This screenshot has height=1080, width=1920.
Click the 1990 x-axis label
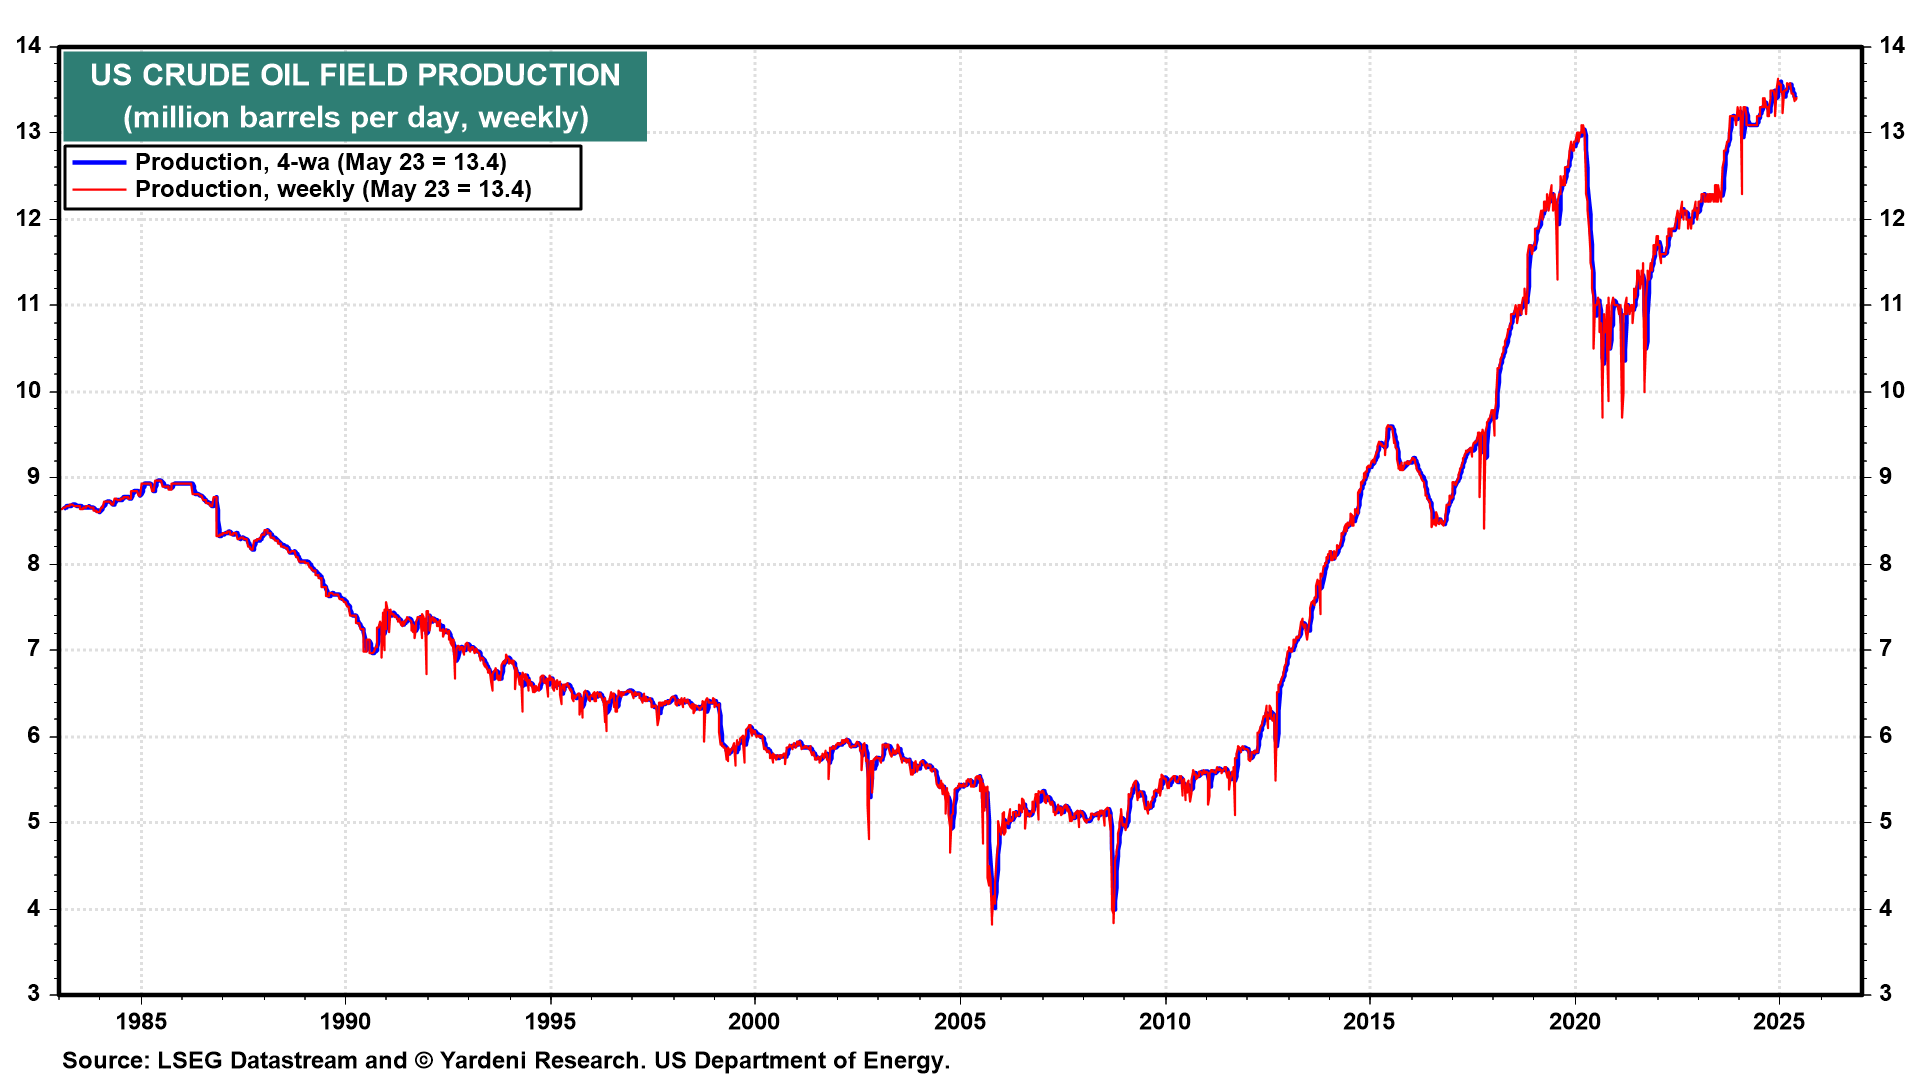345,1021
